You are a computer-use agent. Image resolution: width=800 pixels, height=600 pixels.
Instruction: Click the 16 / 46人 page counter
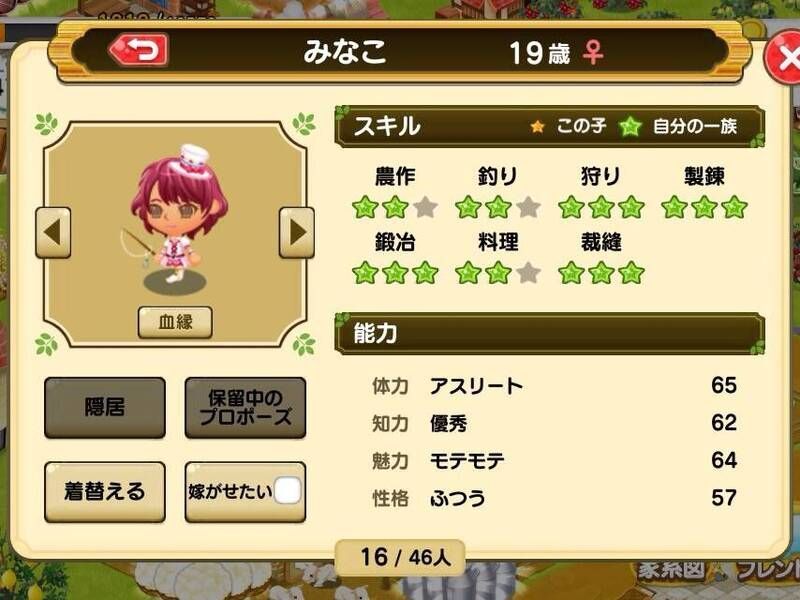click(x=400, y=557)
